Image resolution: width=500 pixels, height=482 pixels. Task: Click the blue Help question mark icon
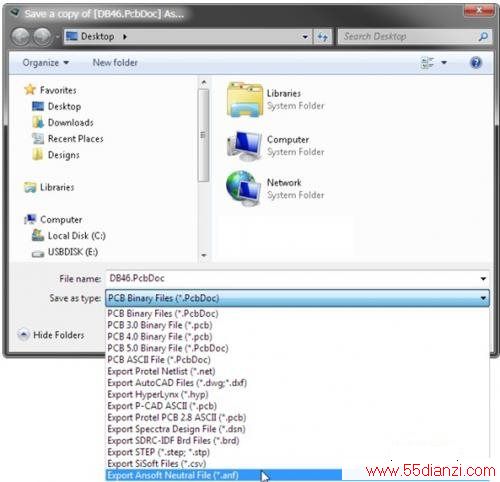(x=476, y=62)
